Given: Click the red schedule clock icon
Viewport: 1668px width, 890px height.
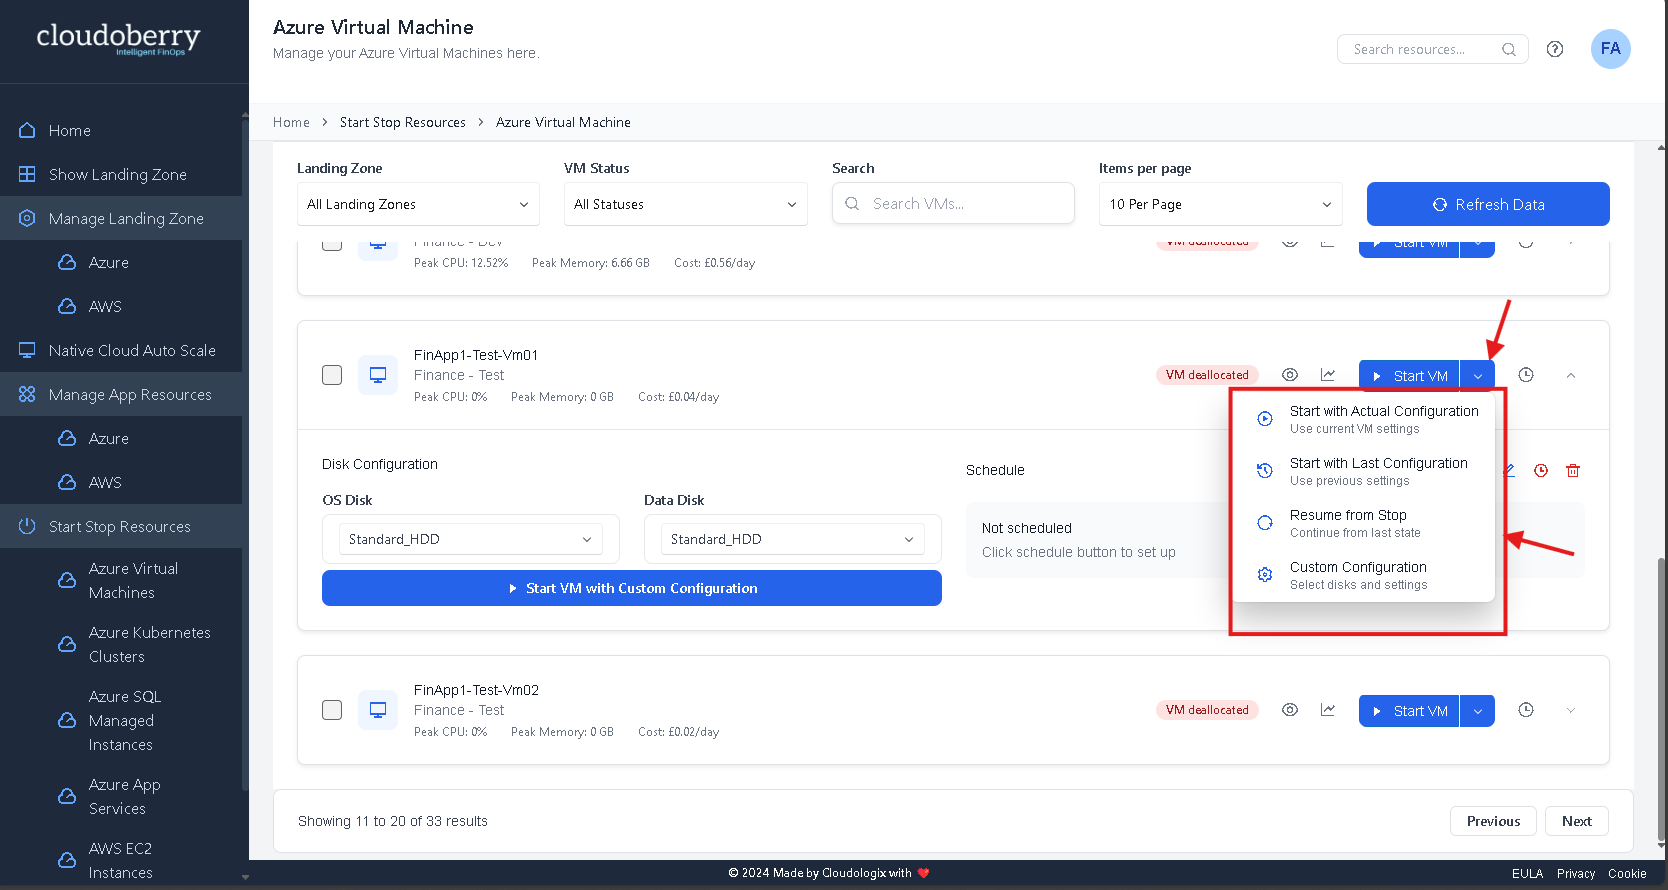Looking at the screenshot, I should tap(1541, 470).
